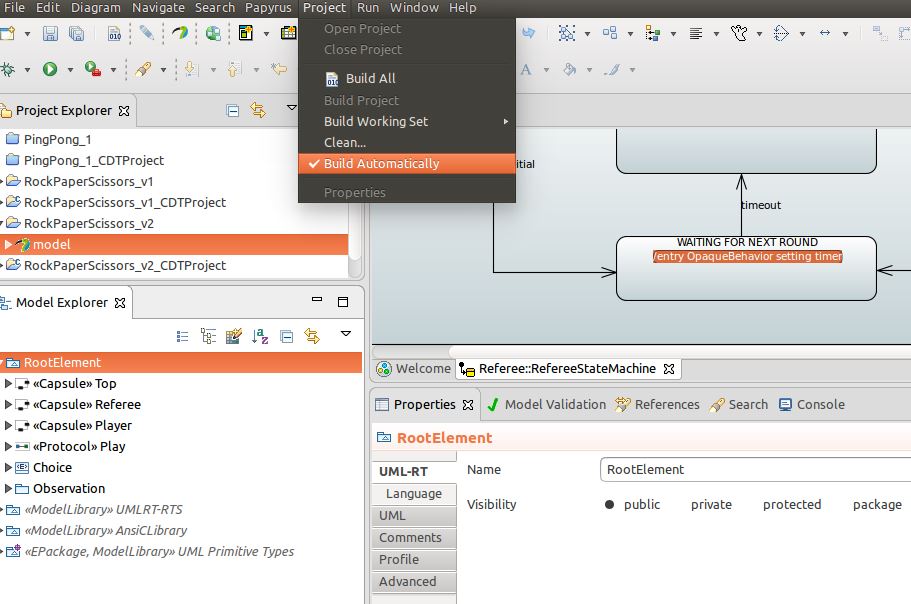Click the Next Annotation down-arrow icon
911x604 pixels.
190,69
